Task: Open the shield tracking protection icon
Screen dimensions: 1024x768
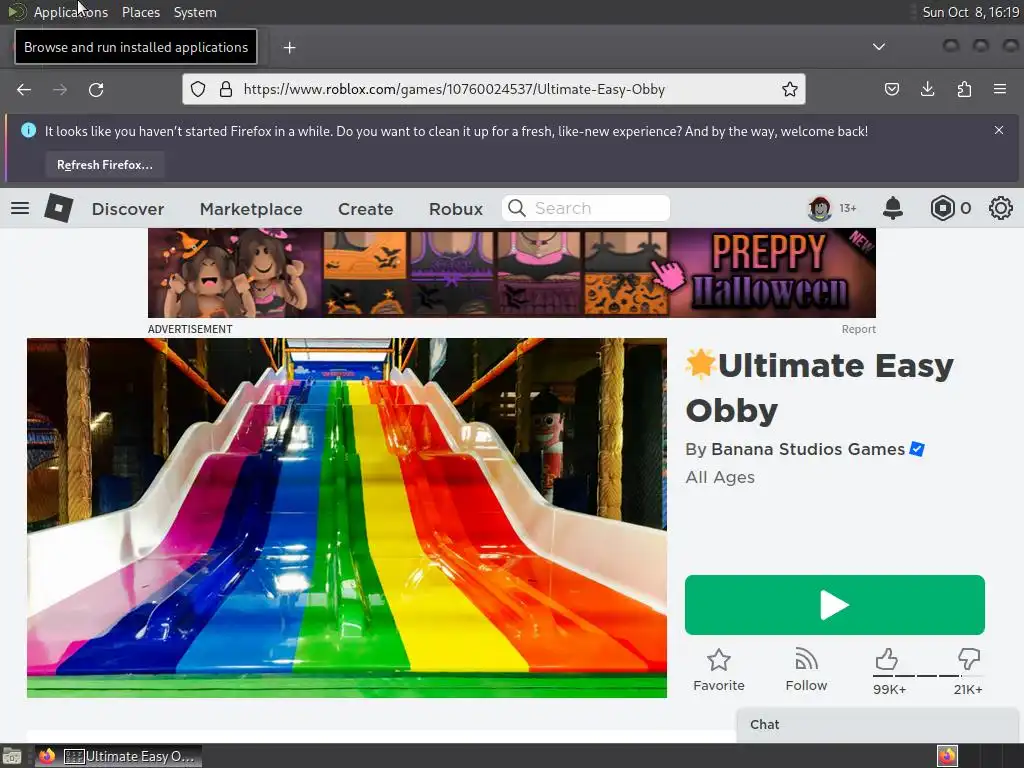Action: tap(198, 89)
